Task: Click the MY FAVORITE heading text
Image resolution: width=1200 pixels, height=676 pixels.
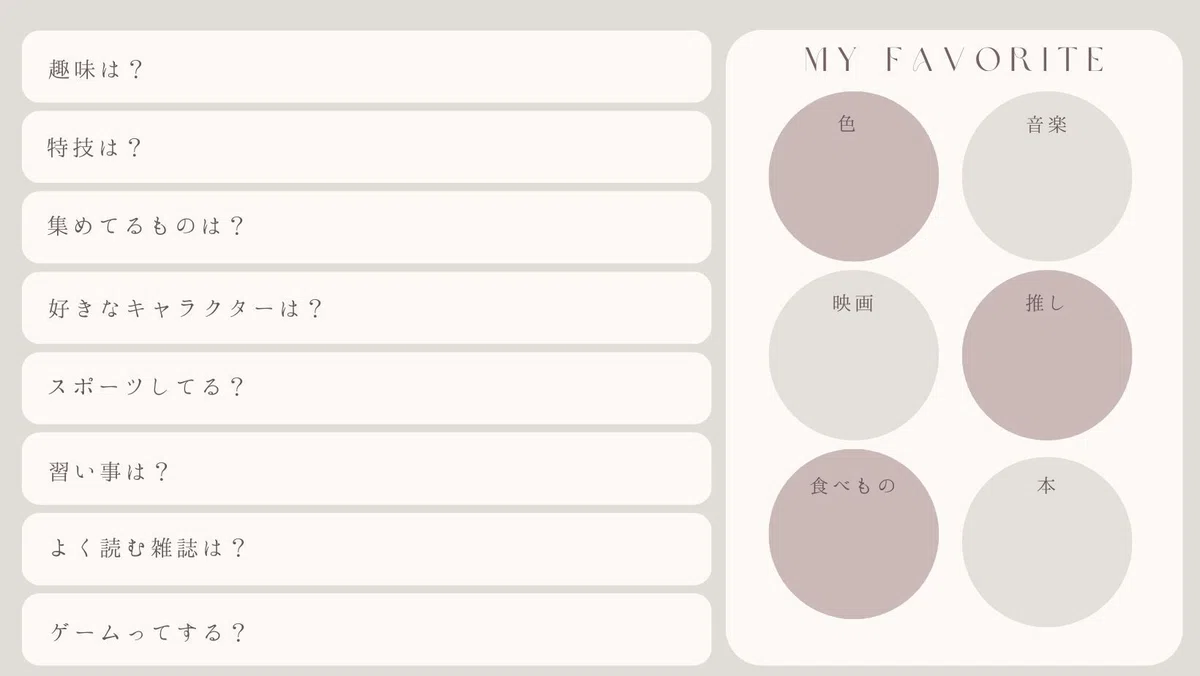Action: coord(954,60)
